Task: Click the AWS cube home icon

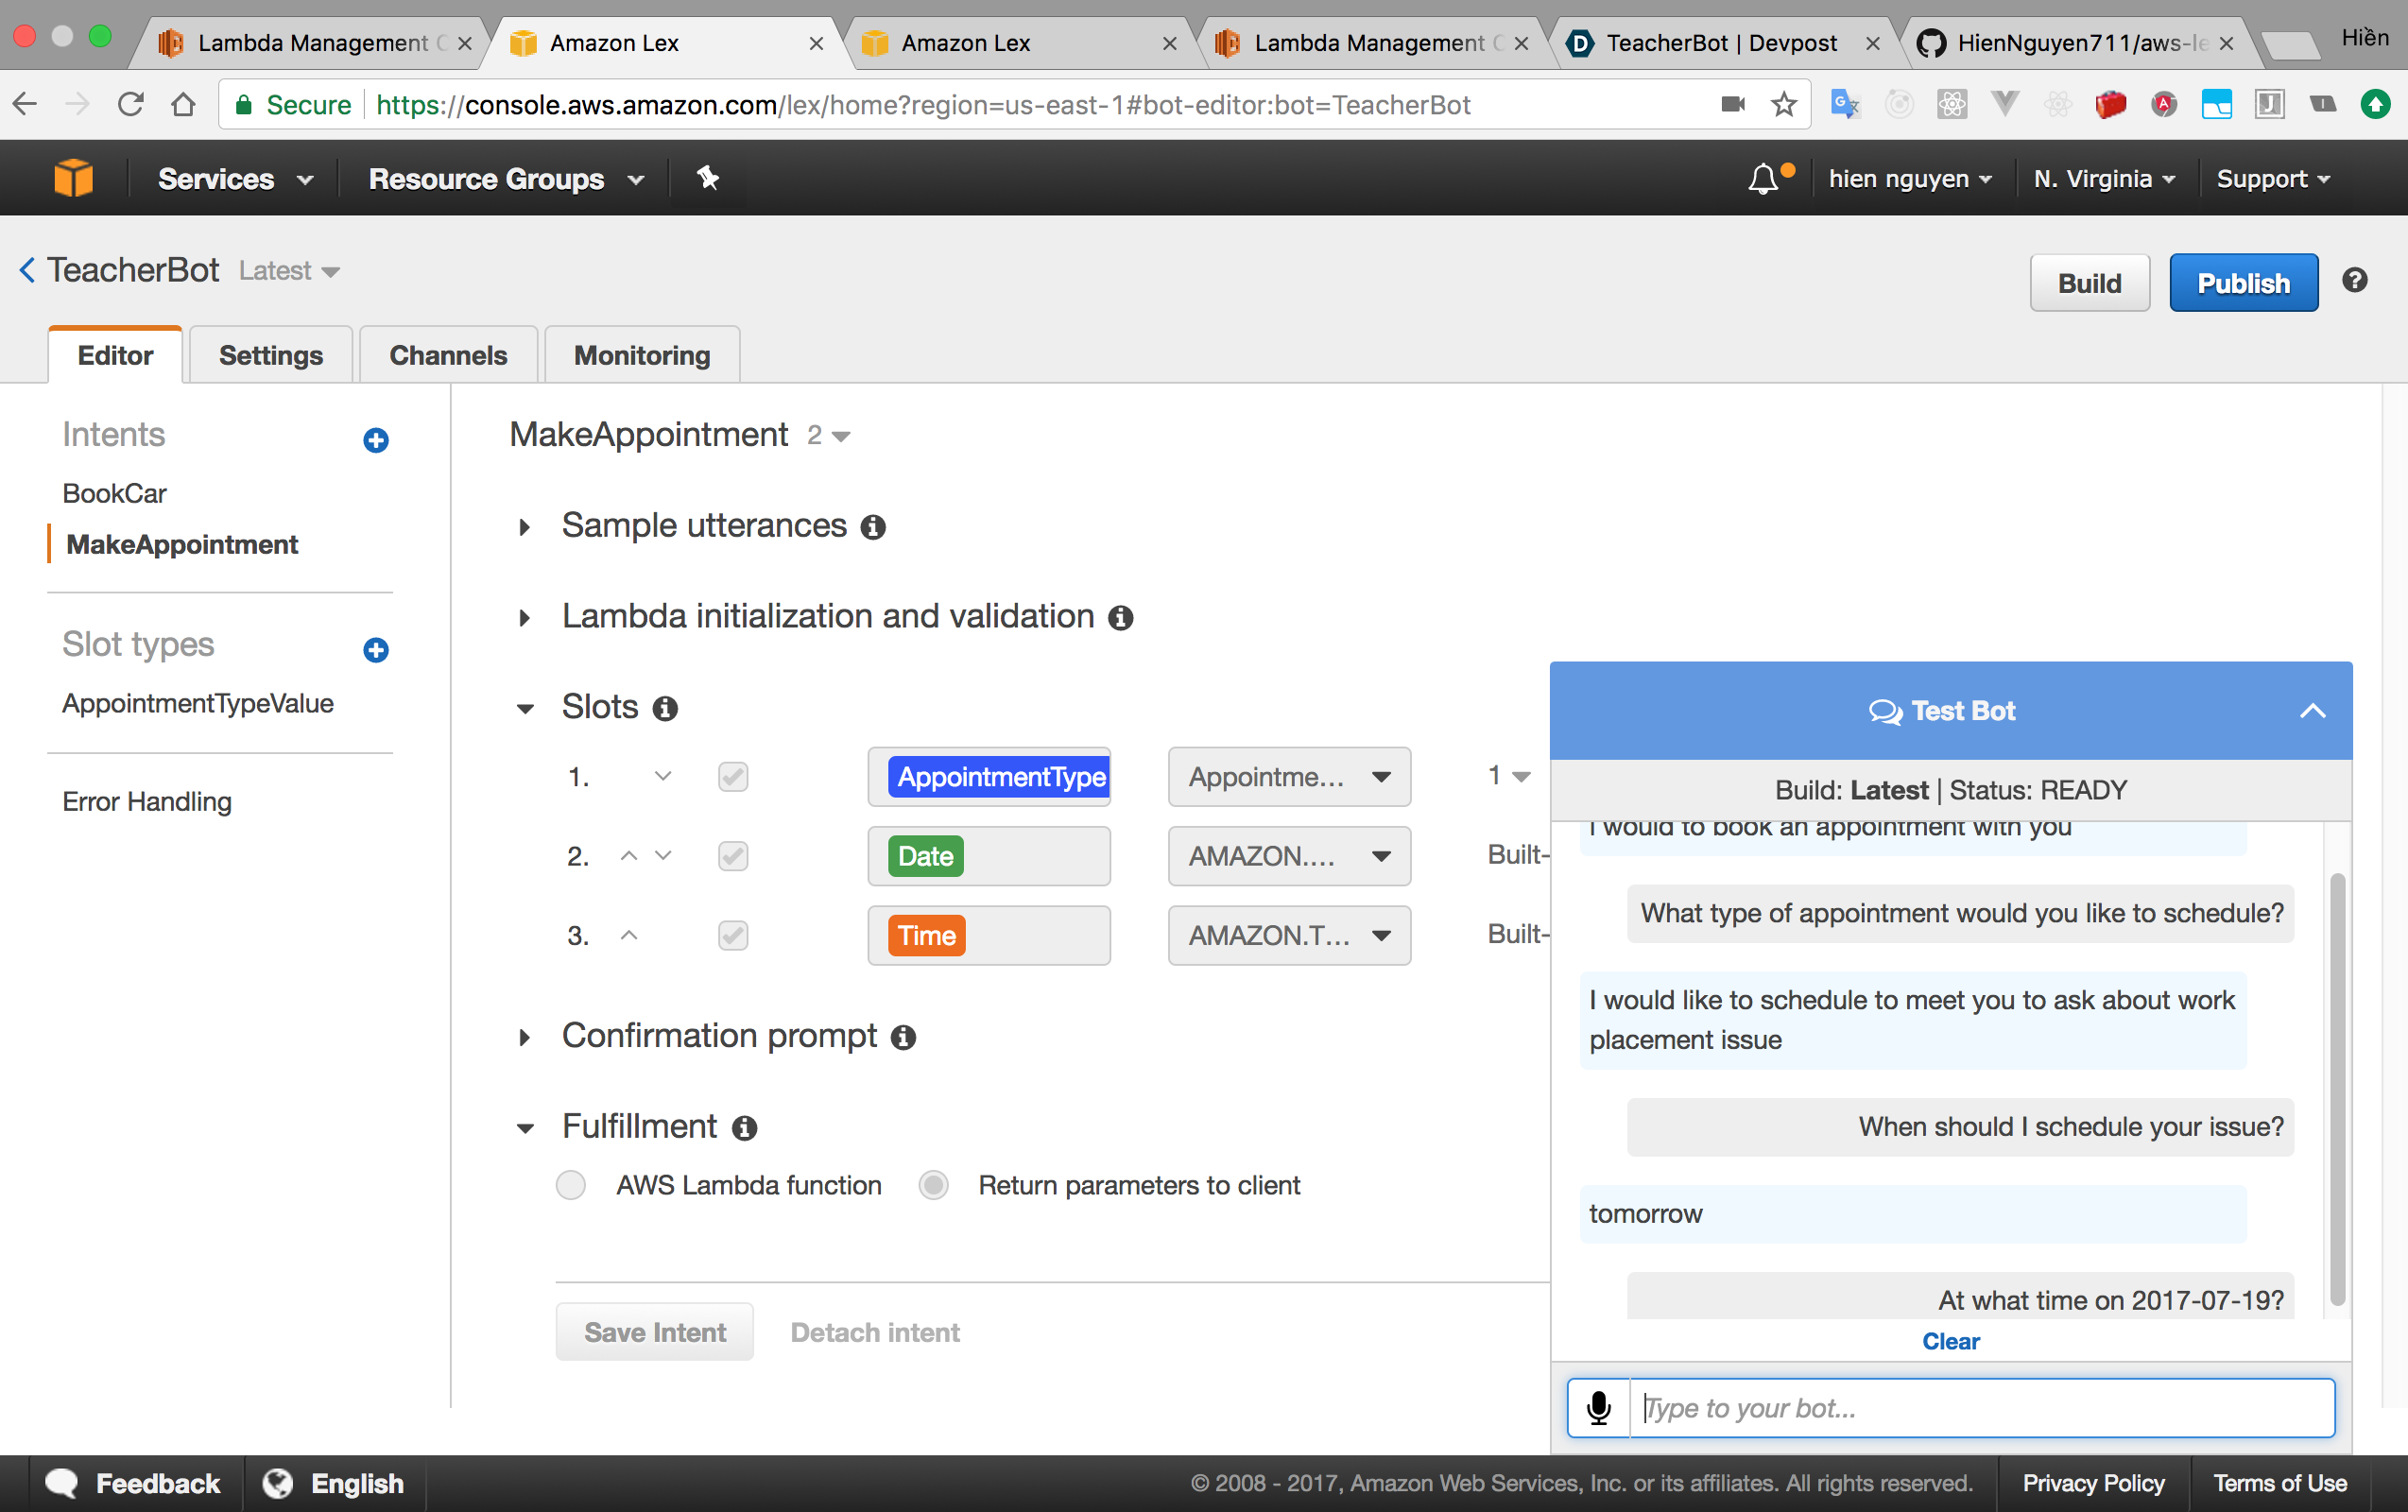Action: pyautogui.click(x=73, y=179)
